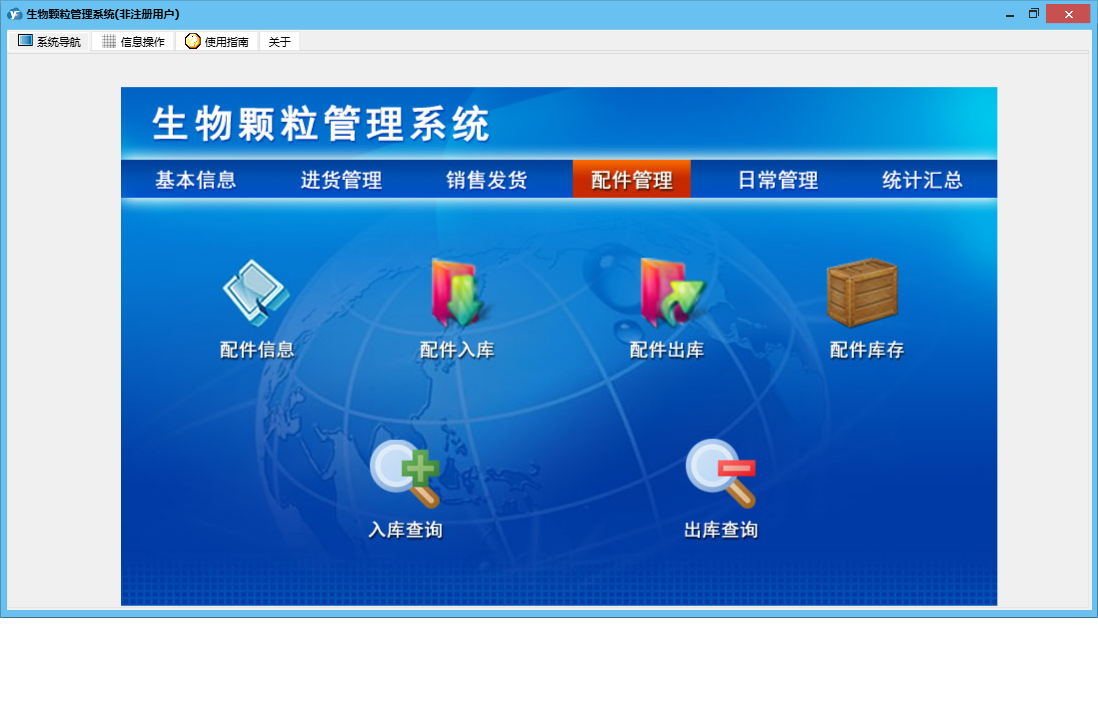Minimize the application window

tap(1010, 14)
